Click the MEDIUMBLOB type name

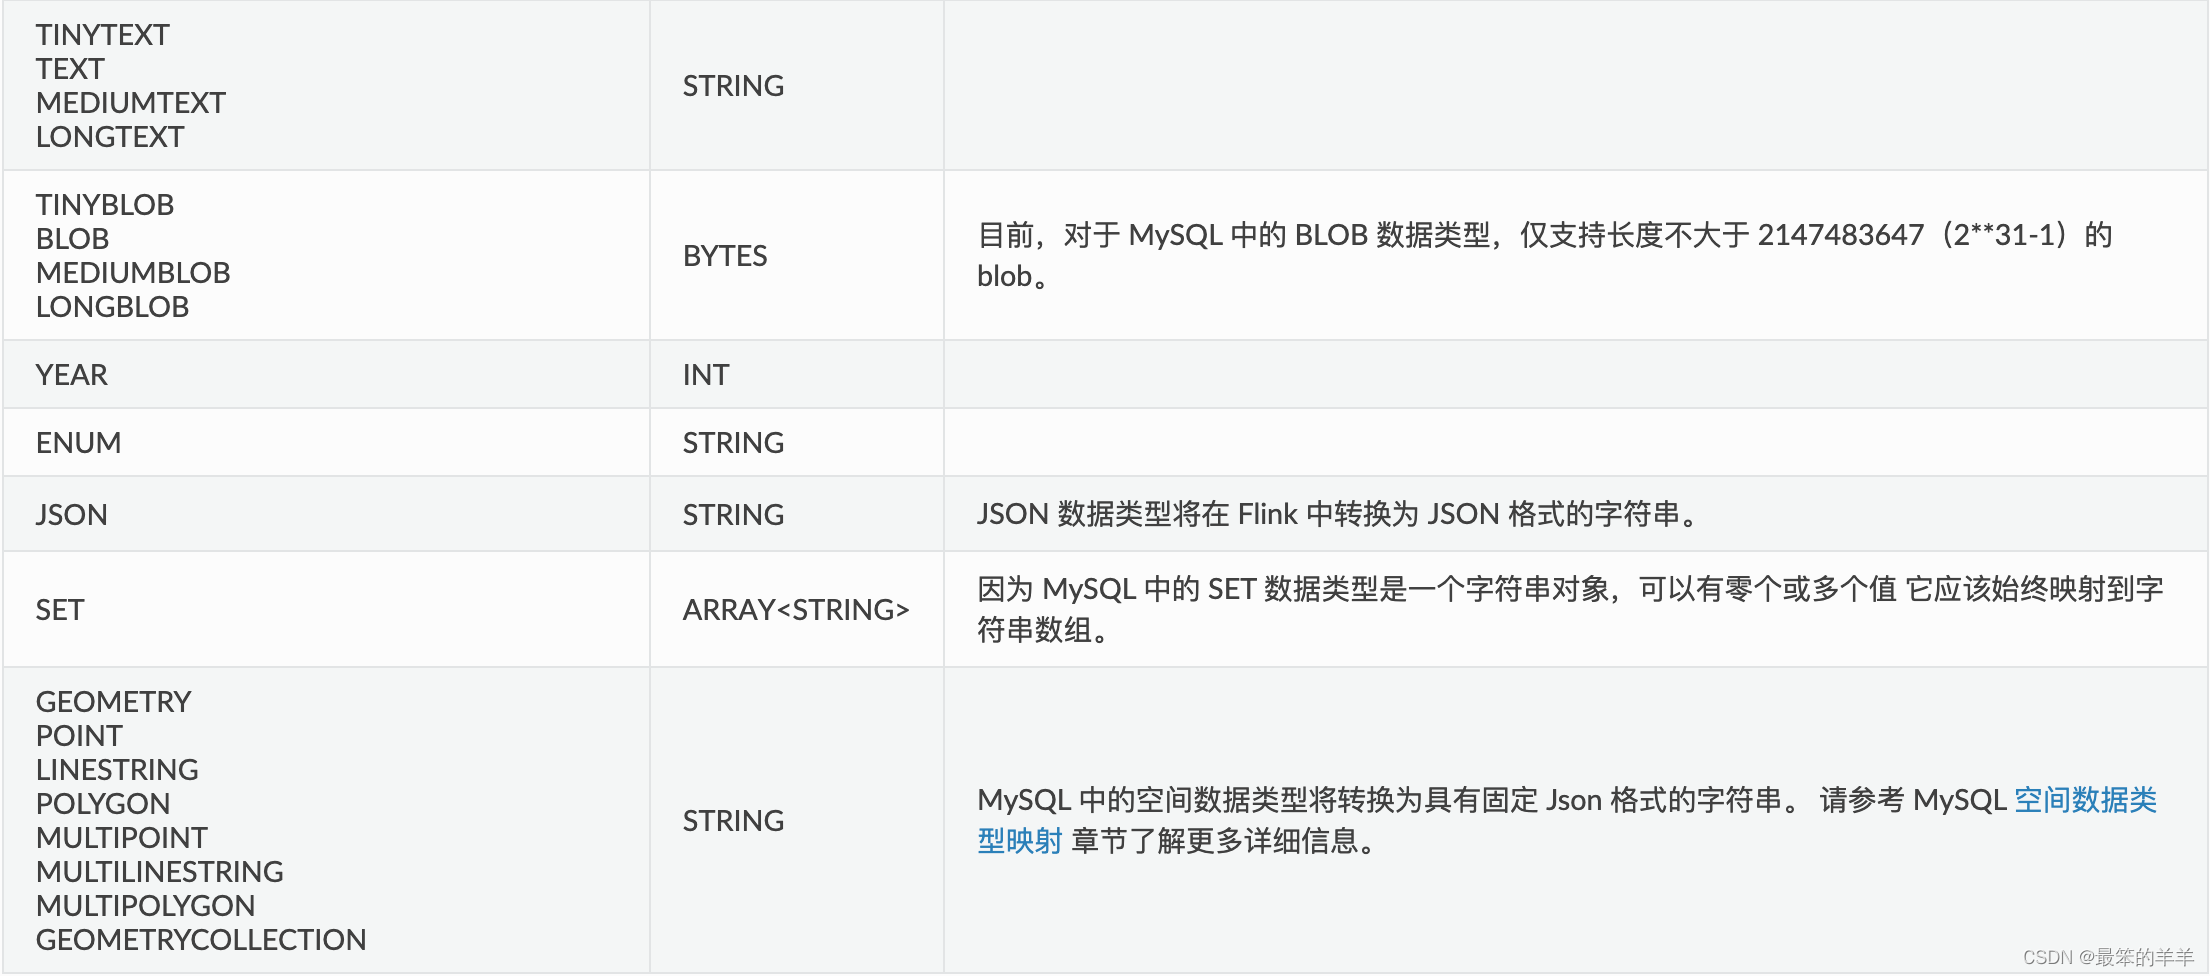[x=133, y=273]
